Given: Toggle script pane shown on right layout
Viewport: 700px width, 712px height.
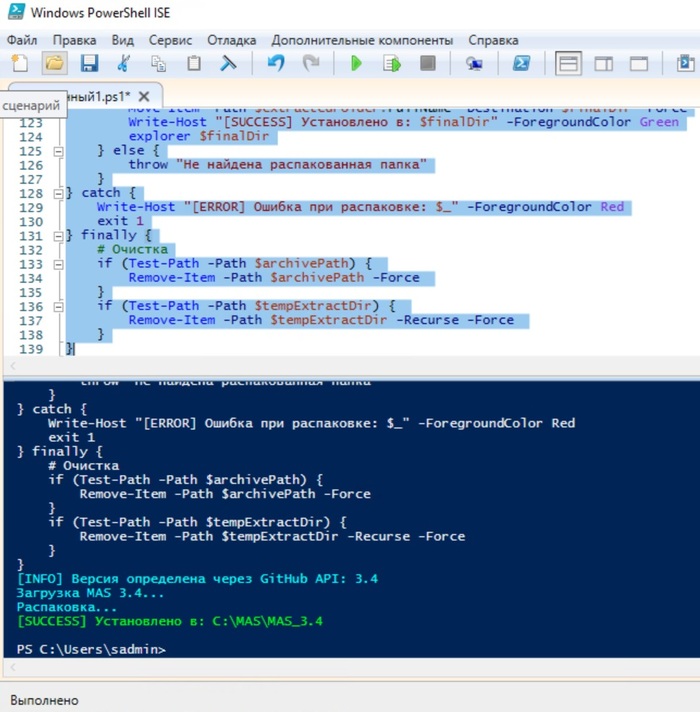Looking at the screenshot, I should coord(604,64).
